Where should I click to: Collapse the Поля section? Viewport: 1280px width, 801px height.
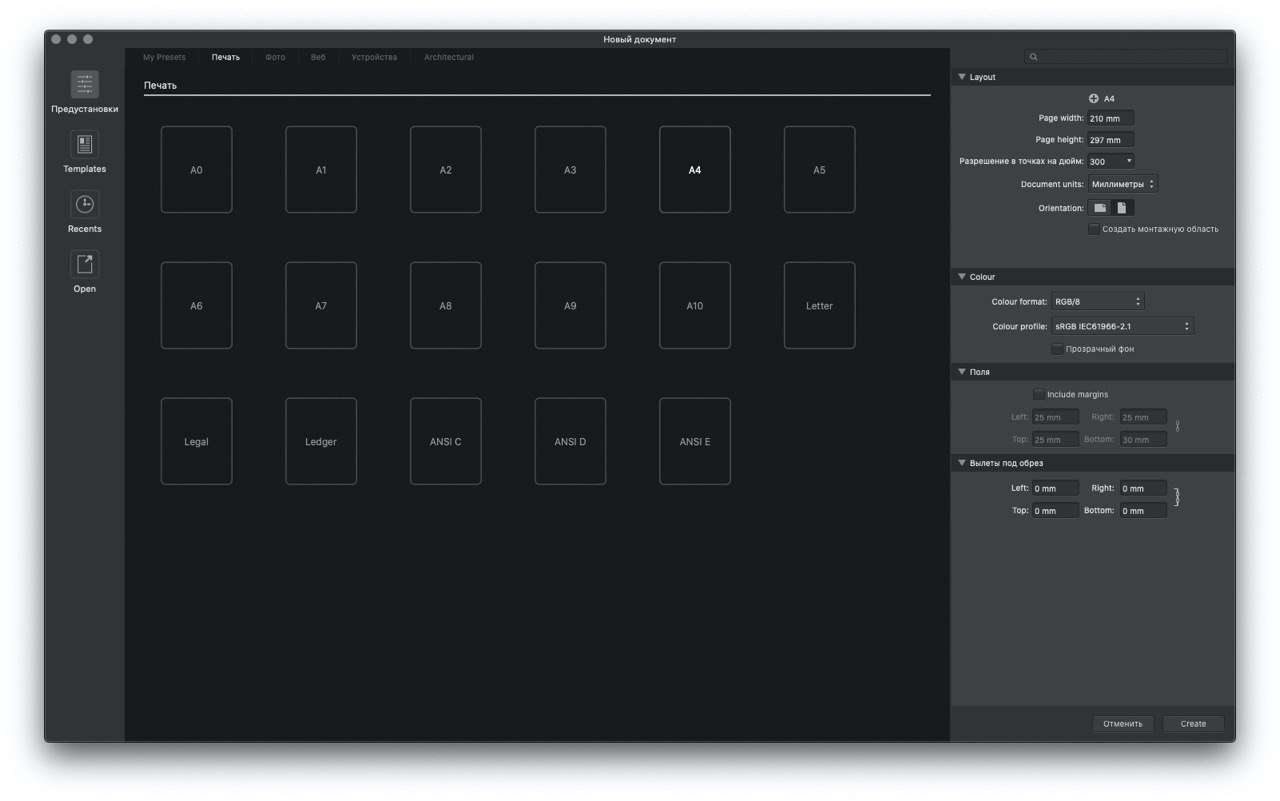(x=962, y=371)
